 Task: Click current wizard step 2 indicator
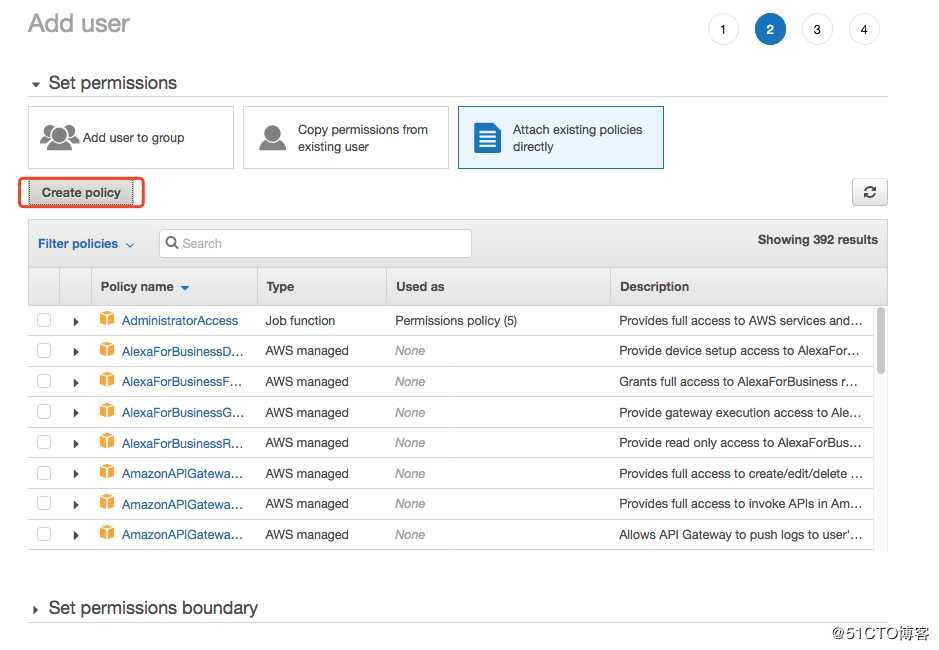click(x=770, y=29)
